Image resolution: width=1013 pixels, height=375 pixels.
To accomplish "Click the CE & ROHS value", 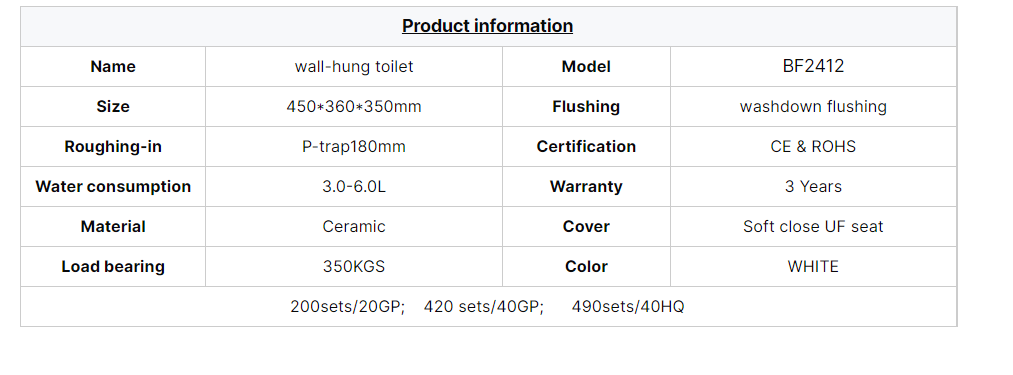I will click(813, 147).
